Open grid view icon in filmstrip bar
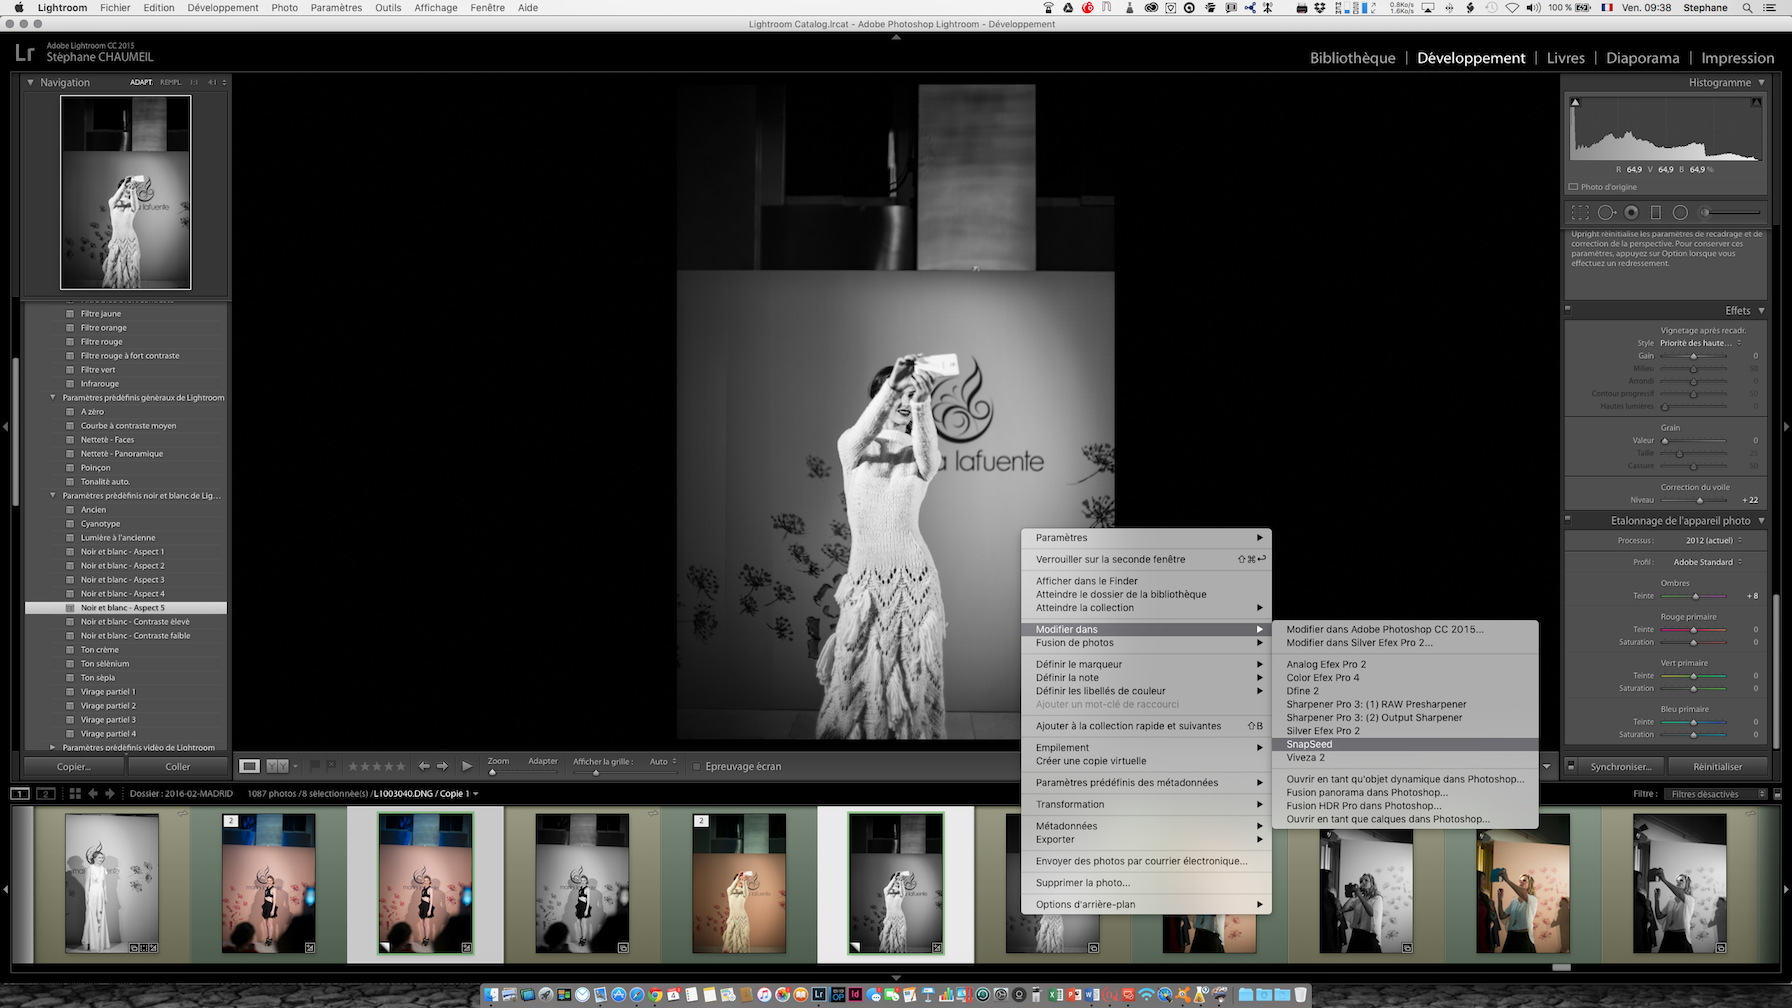The image size is (1792, 1008). 75,794
